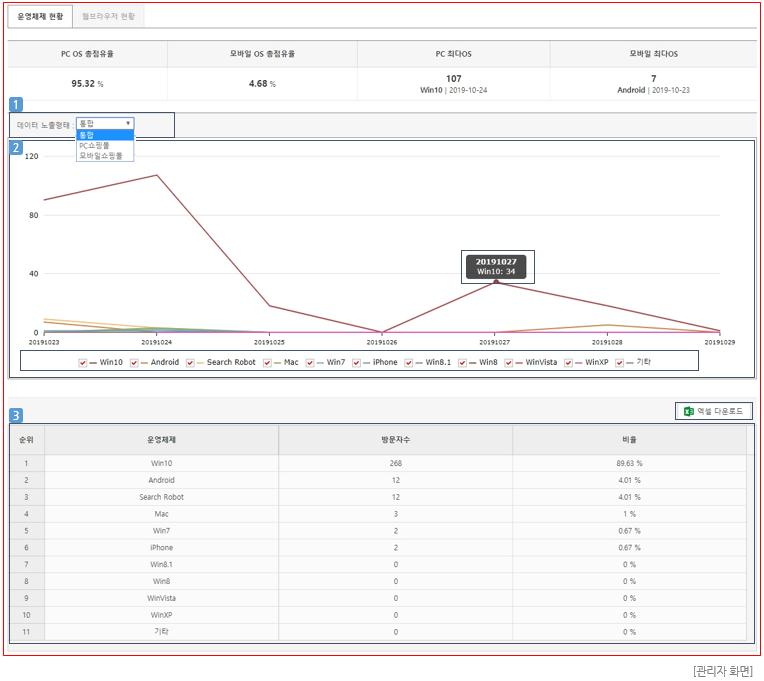Image resolution: width=764 pixels, height=681 pixels.
Task: Click the Win7 table row name
Action: tap(161, 531)
